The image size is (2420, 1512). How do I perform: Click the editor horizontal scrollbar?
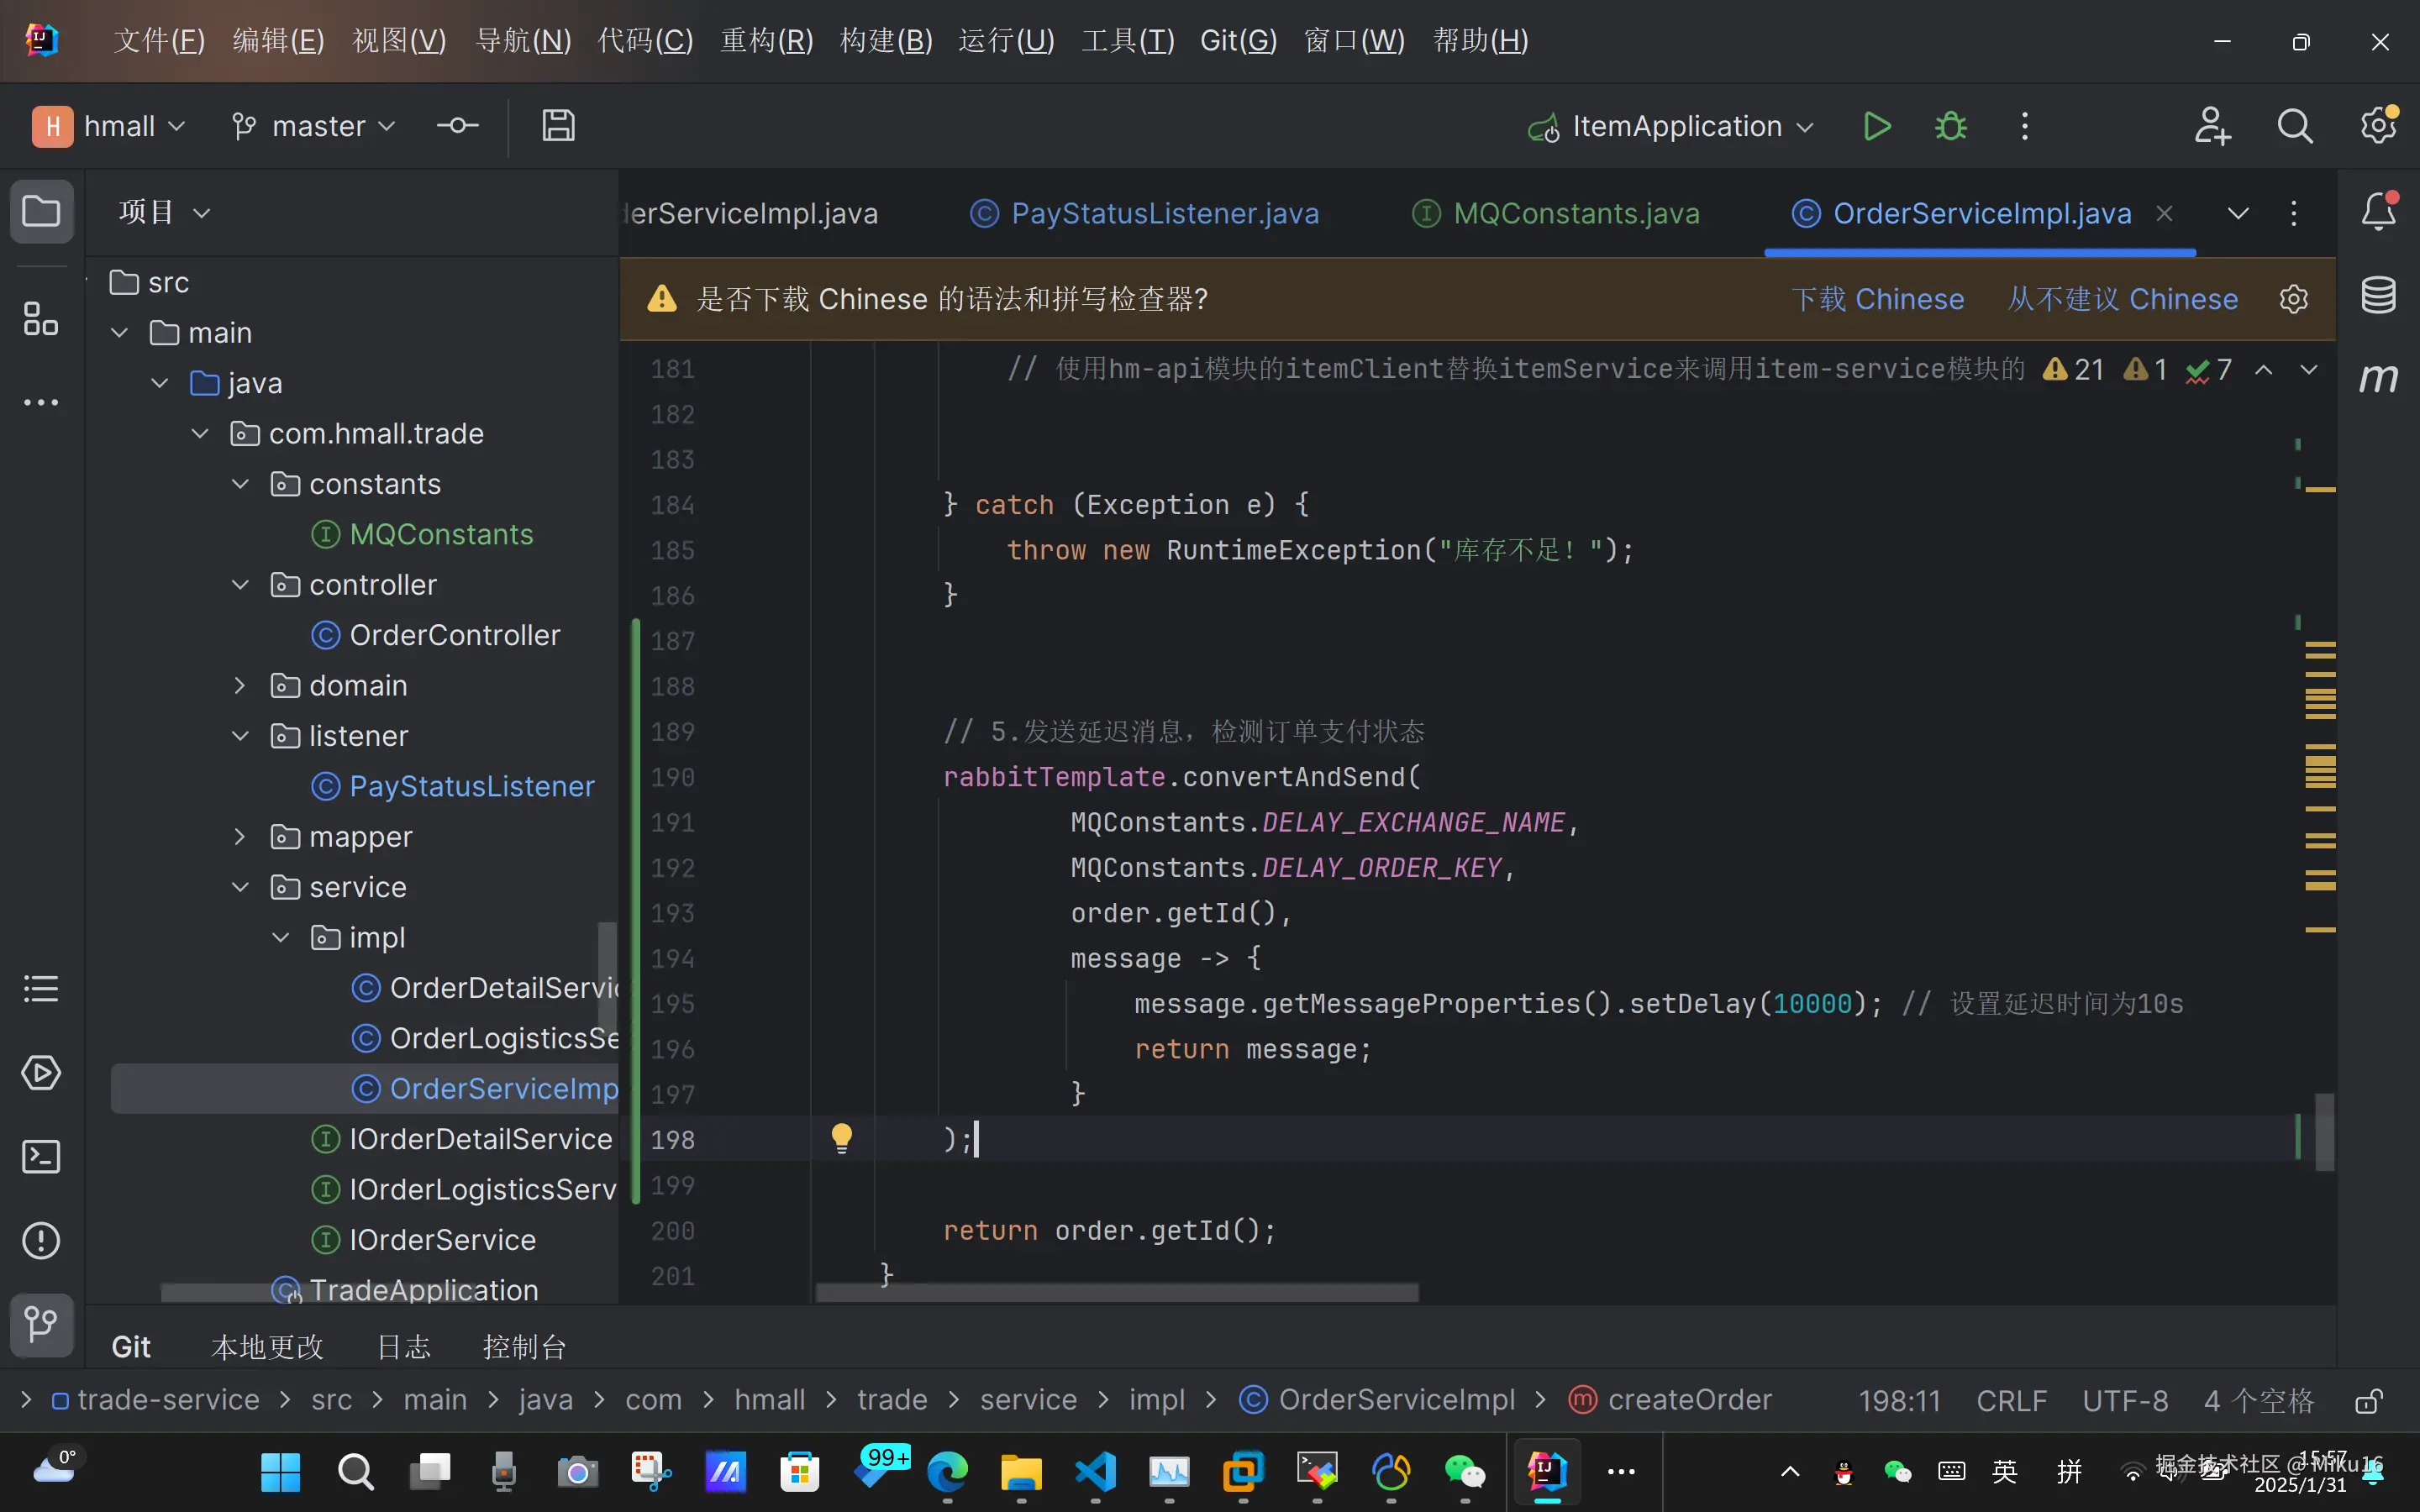[x=1116, y=1292]
